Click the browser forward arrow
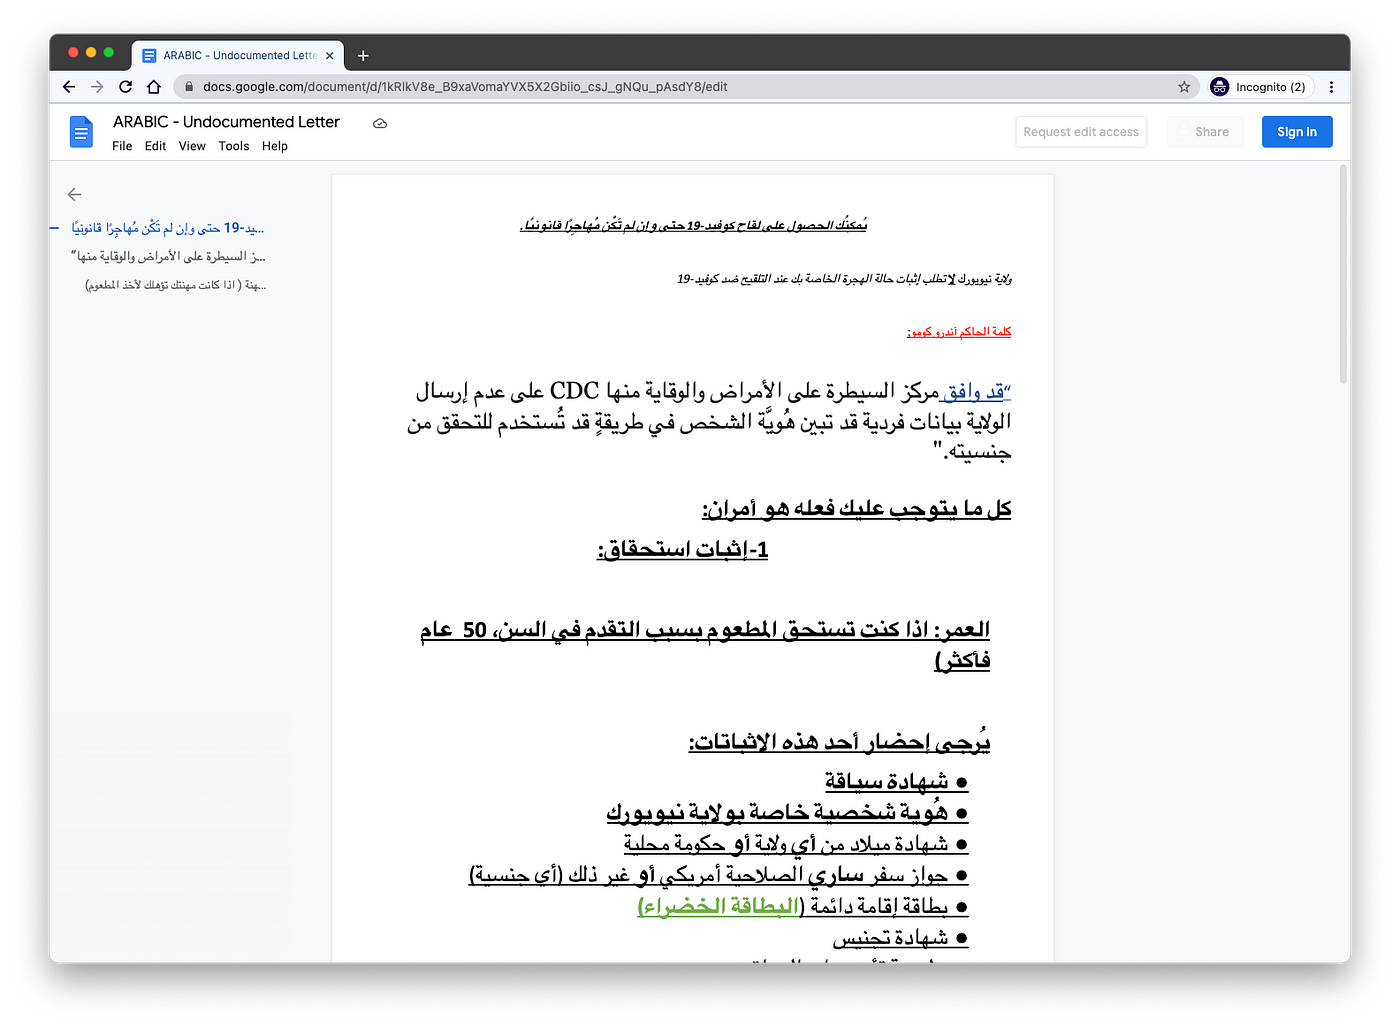 point(97,87)
